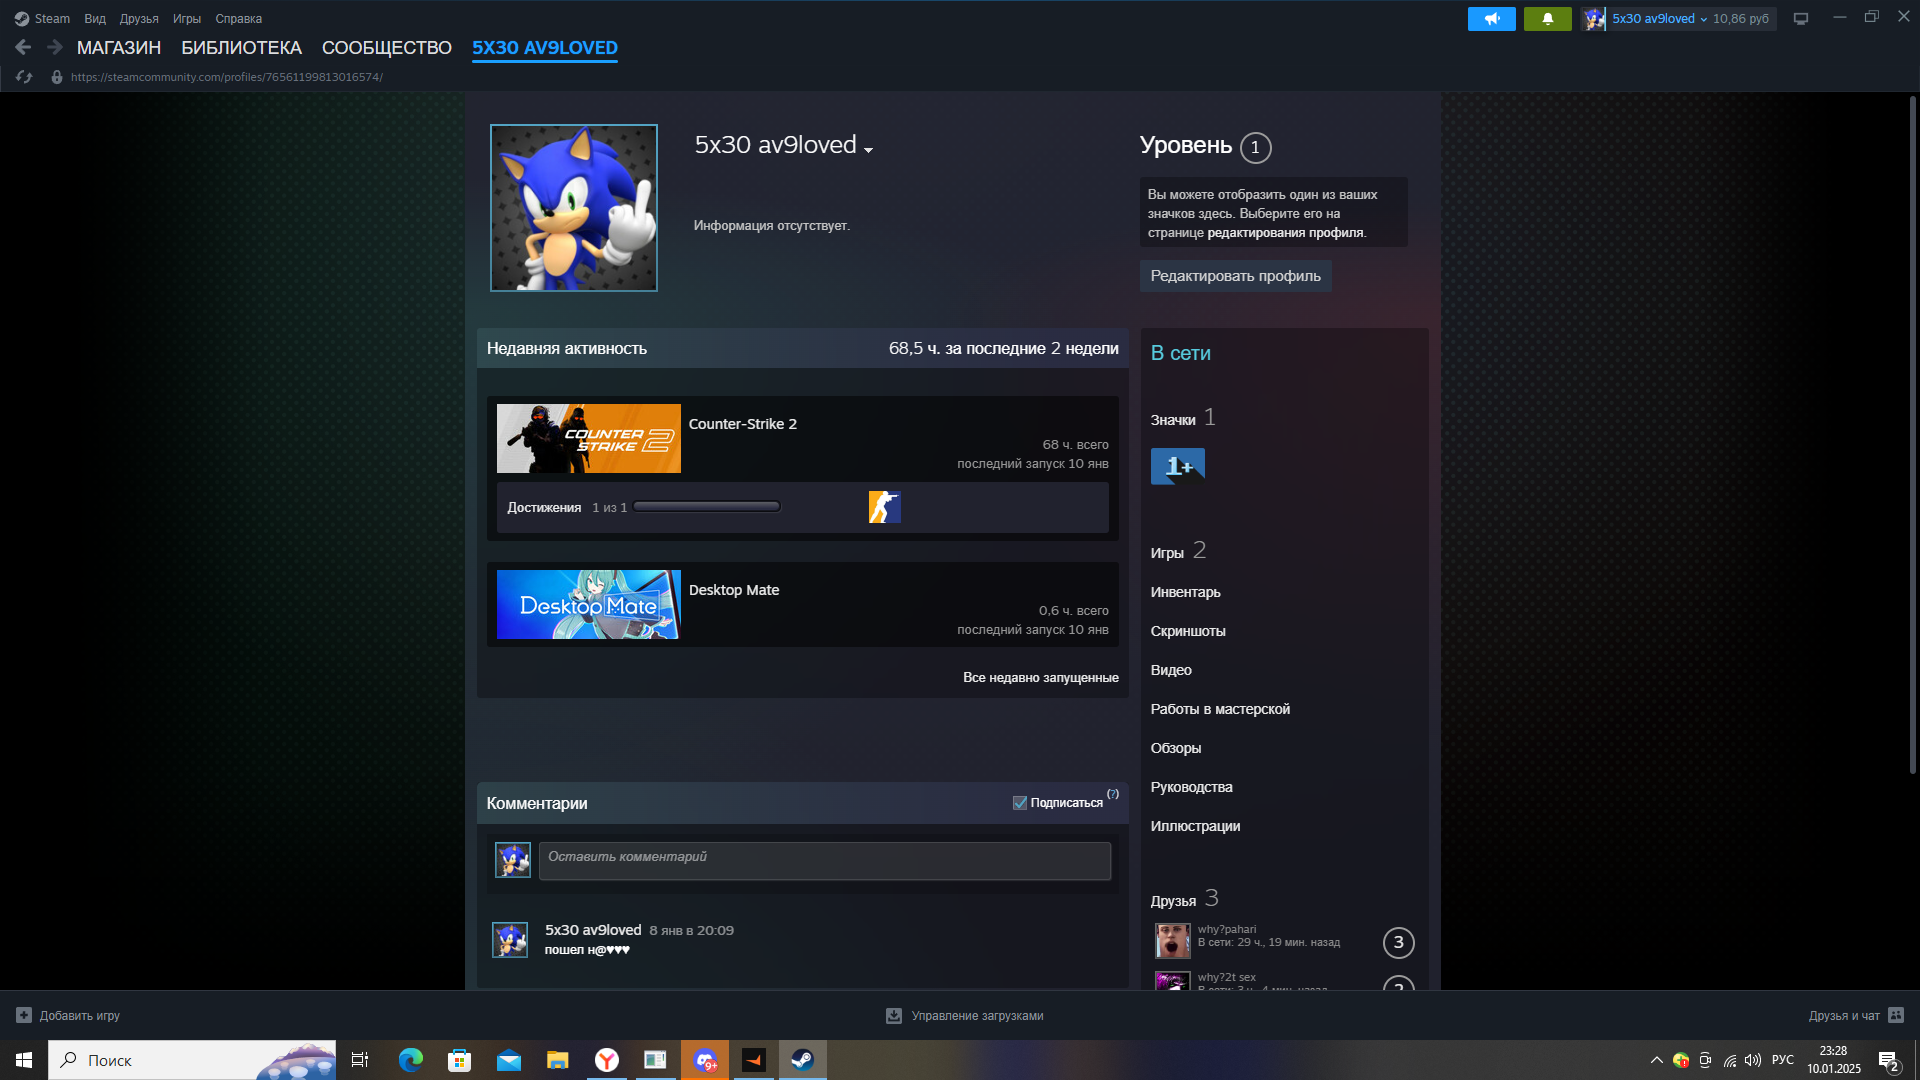Open the Иллюстрации link
This screenshot has height=1080, width=1920.
(x=1195, y=826)
